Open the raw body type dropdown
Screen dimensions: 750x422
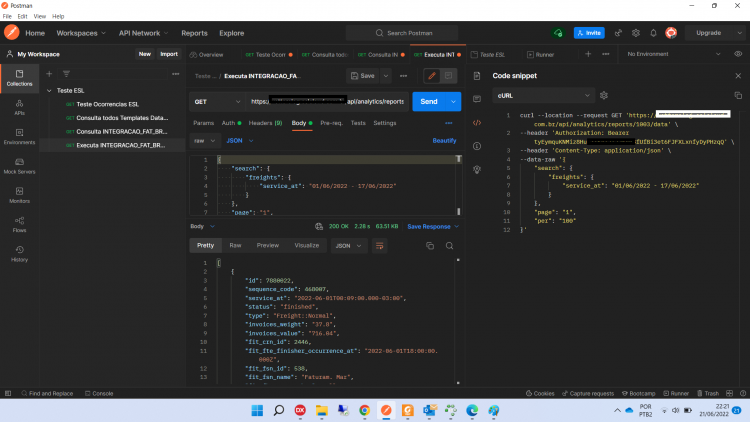(205, 141)
